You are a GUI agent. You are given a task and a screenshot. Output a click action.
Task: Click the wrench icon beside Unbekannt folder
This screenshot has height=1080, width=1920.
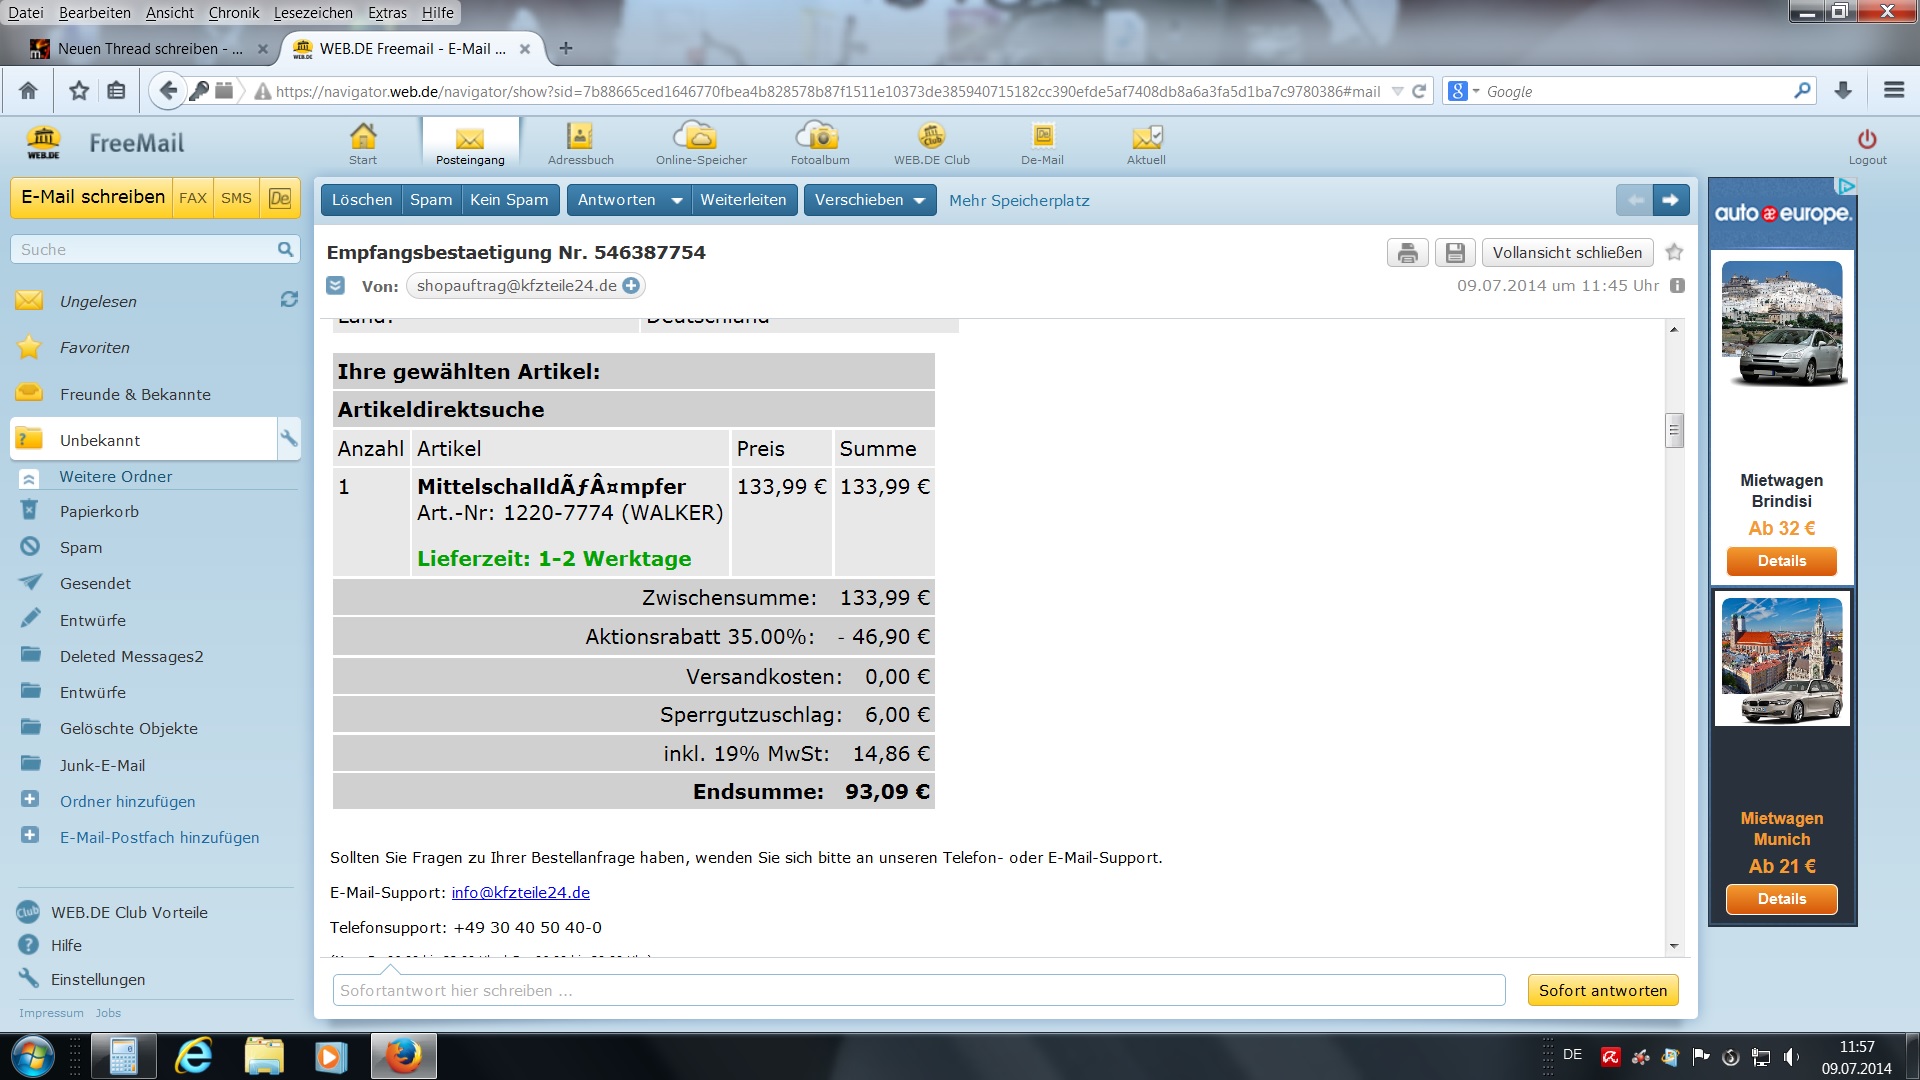[288, 439]
